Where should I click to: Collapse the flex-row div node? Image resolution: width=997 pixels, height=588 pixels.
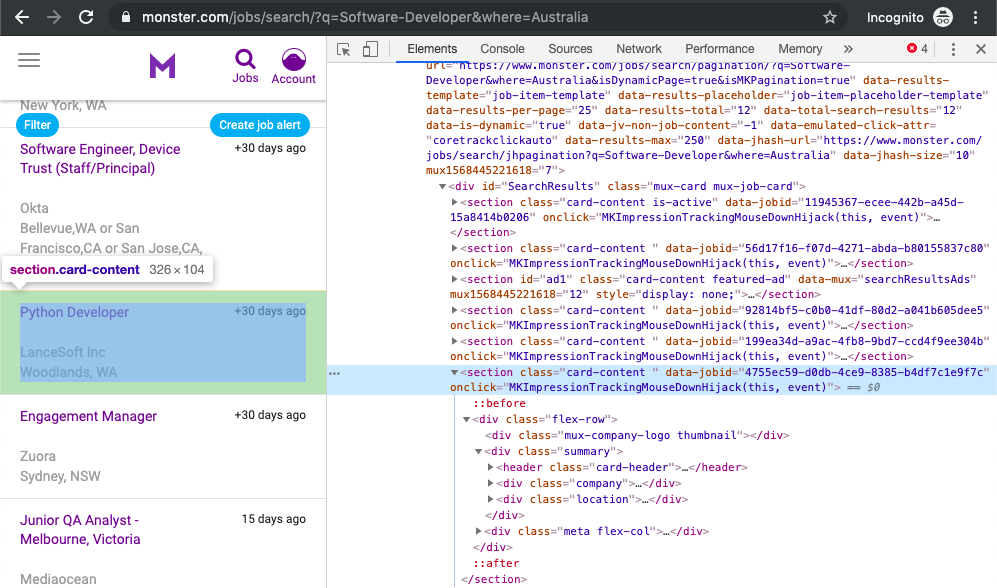(x=466, y=420)
